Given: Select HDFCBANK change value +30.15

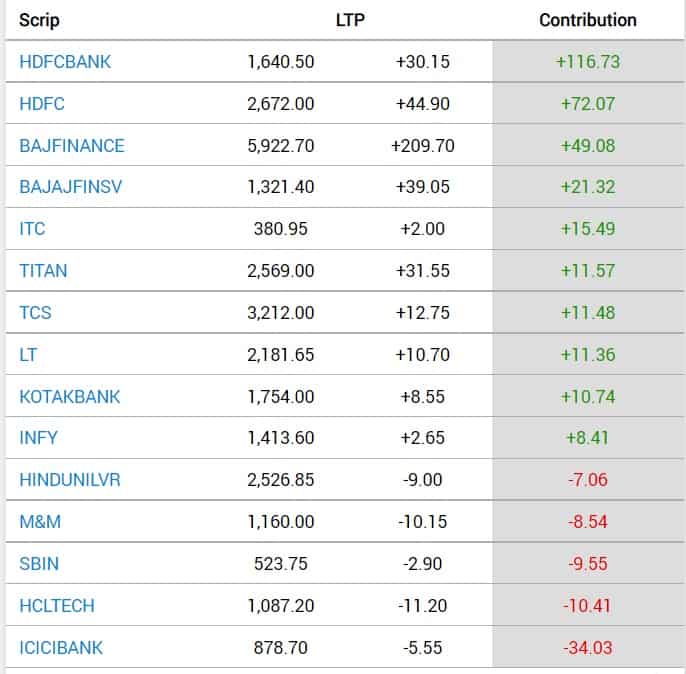Looking at the screenshot, I should [x=423, y=62].
